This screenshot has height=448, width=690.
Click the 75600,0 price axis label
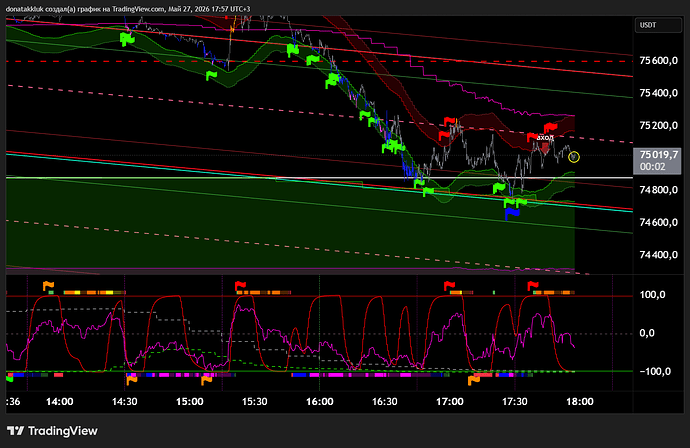[x=658, y=61]
